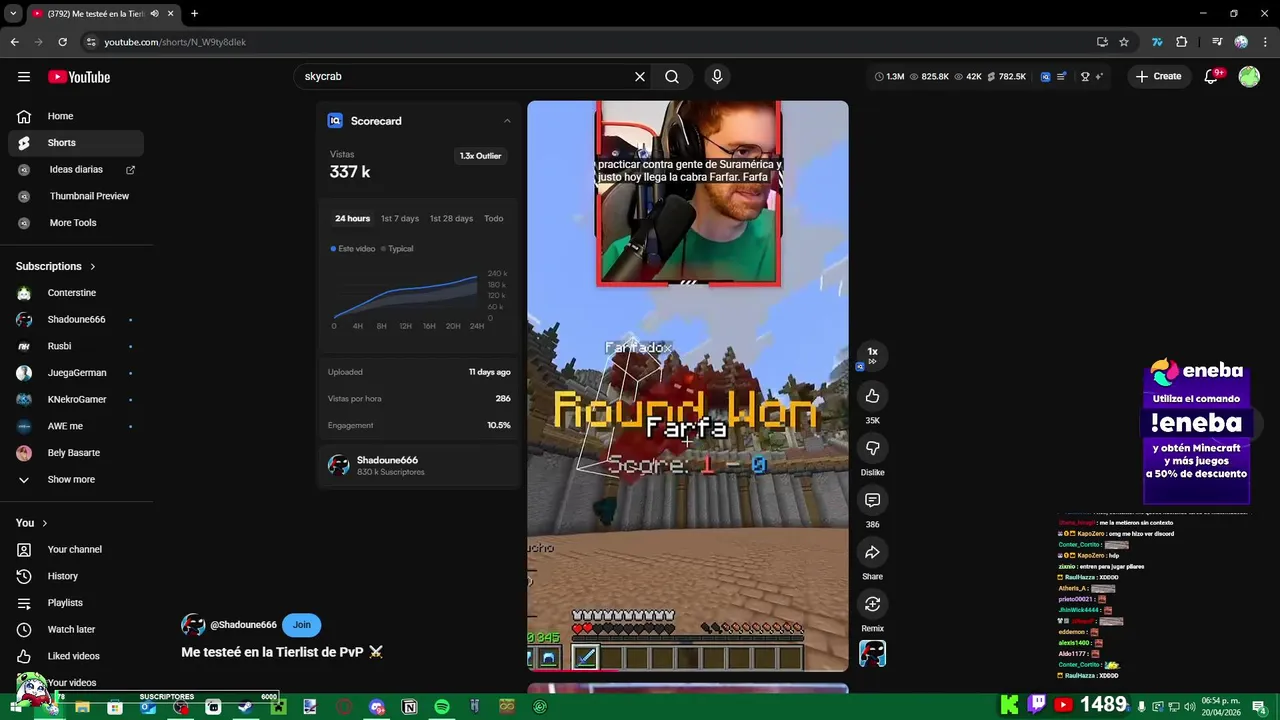
Task: Open Spotify from the taskbar
Action: (x=442, y=707)
